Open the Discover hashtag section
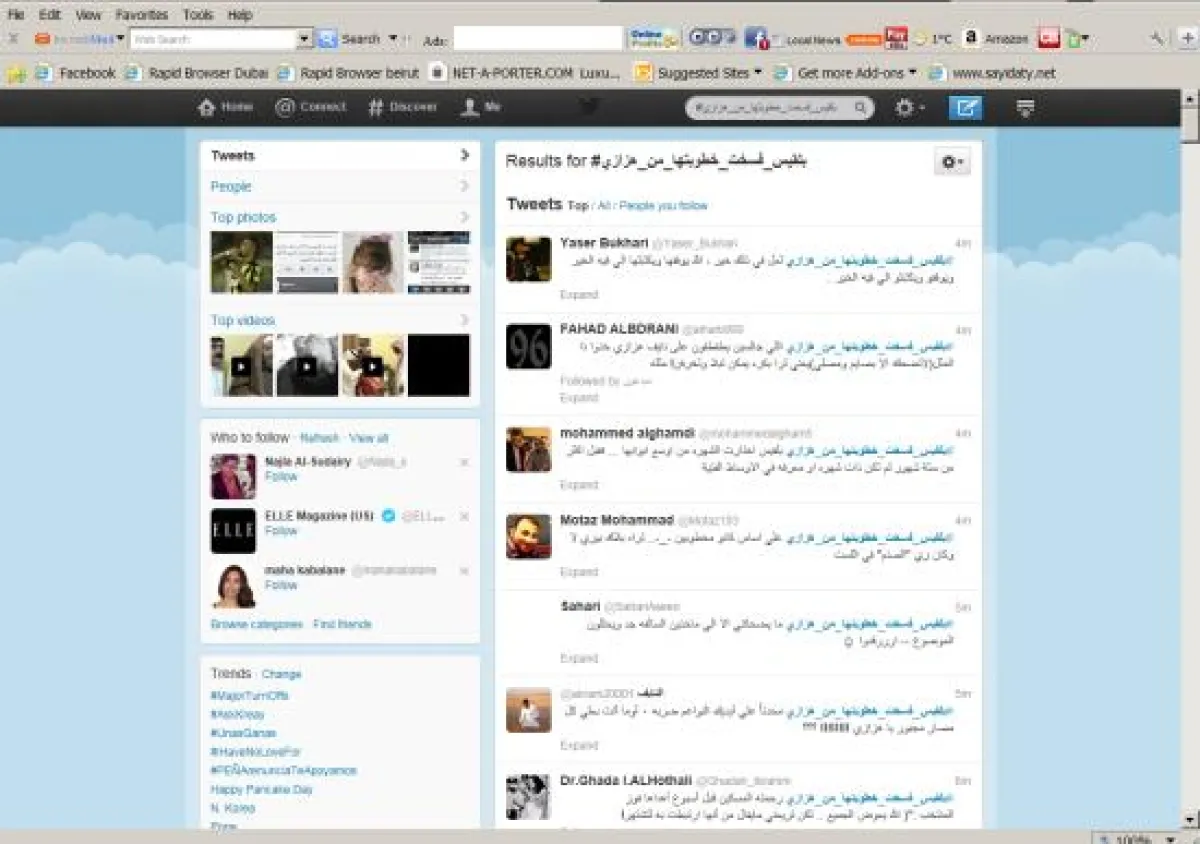The width and height of the screenshot is (1200, 844). (376, 108)
